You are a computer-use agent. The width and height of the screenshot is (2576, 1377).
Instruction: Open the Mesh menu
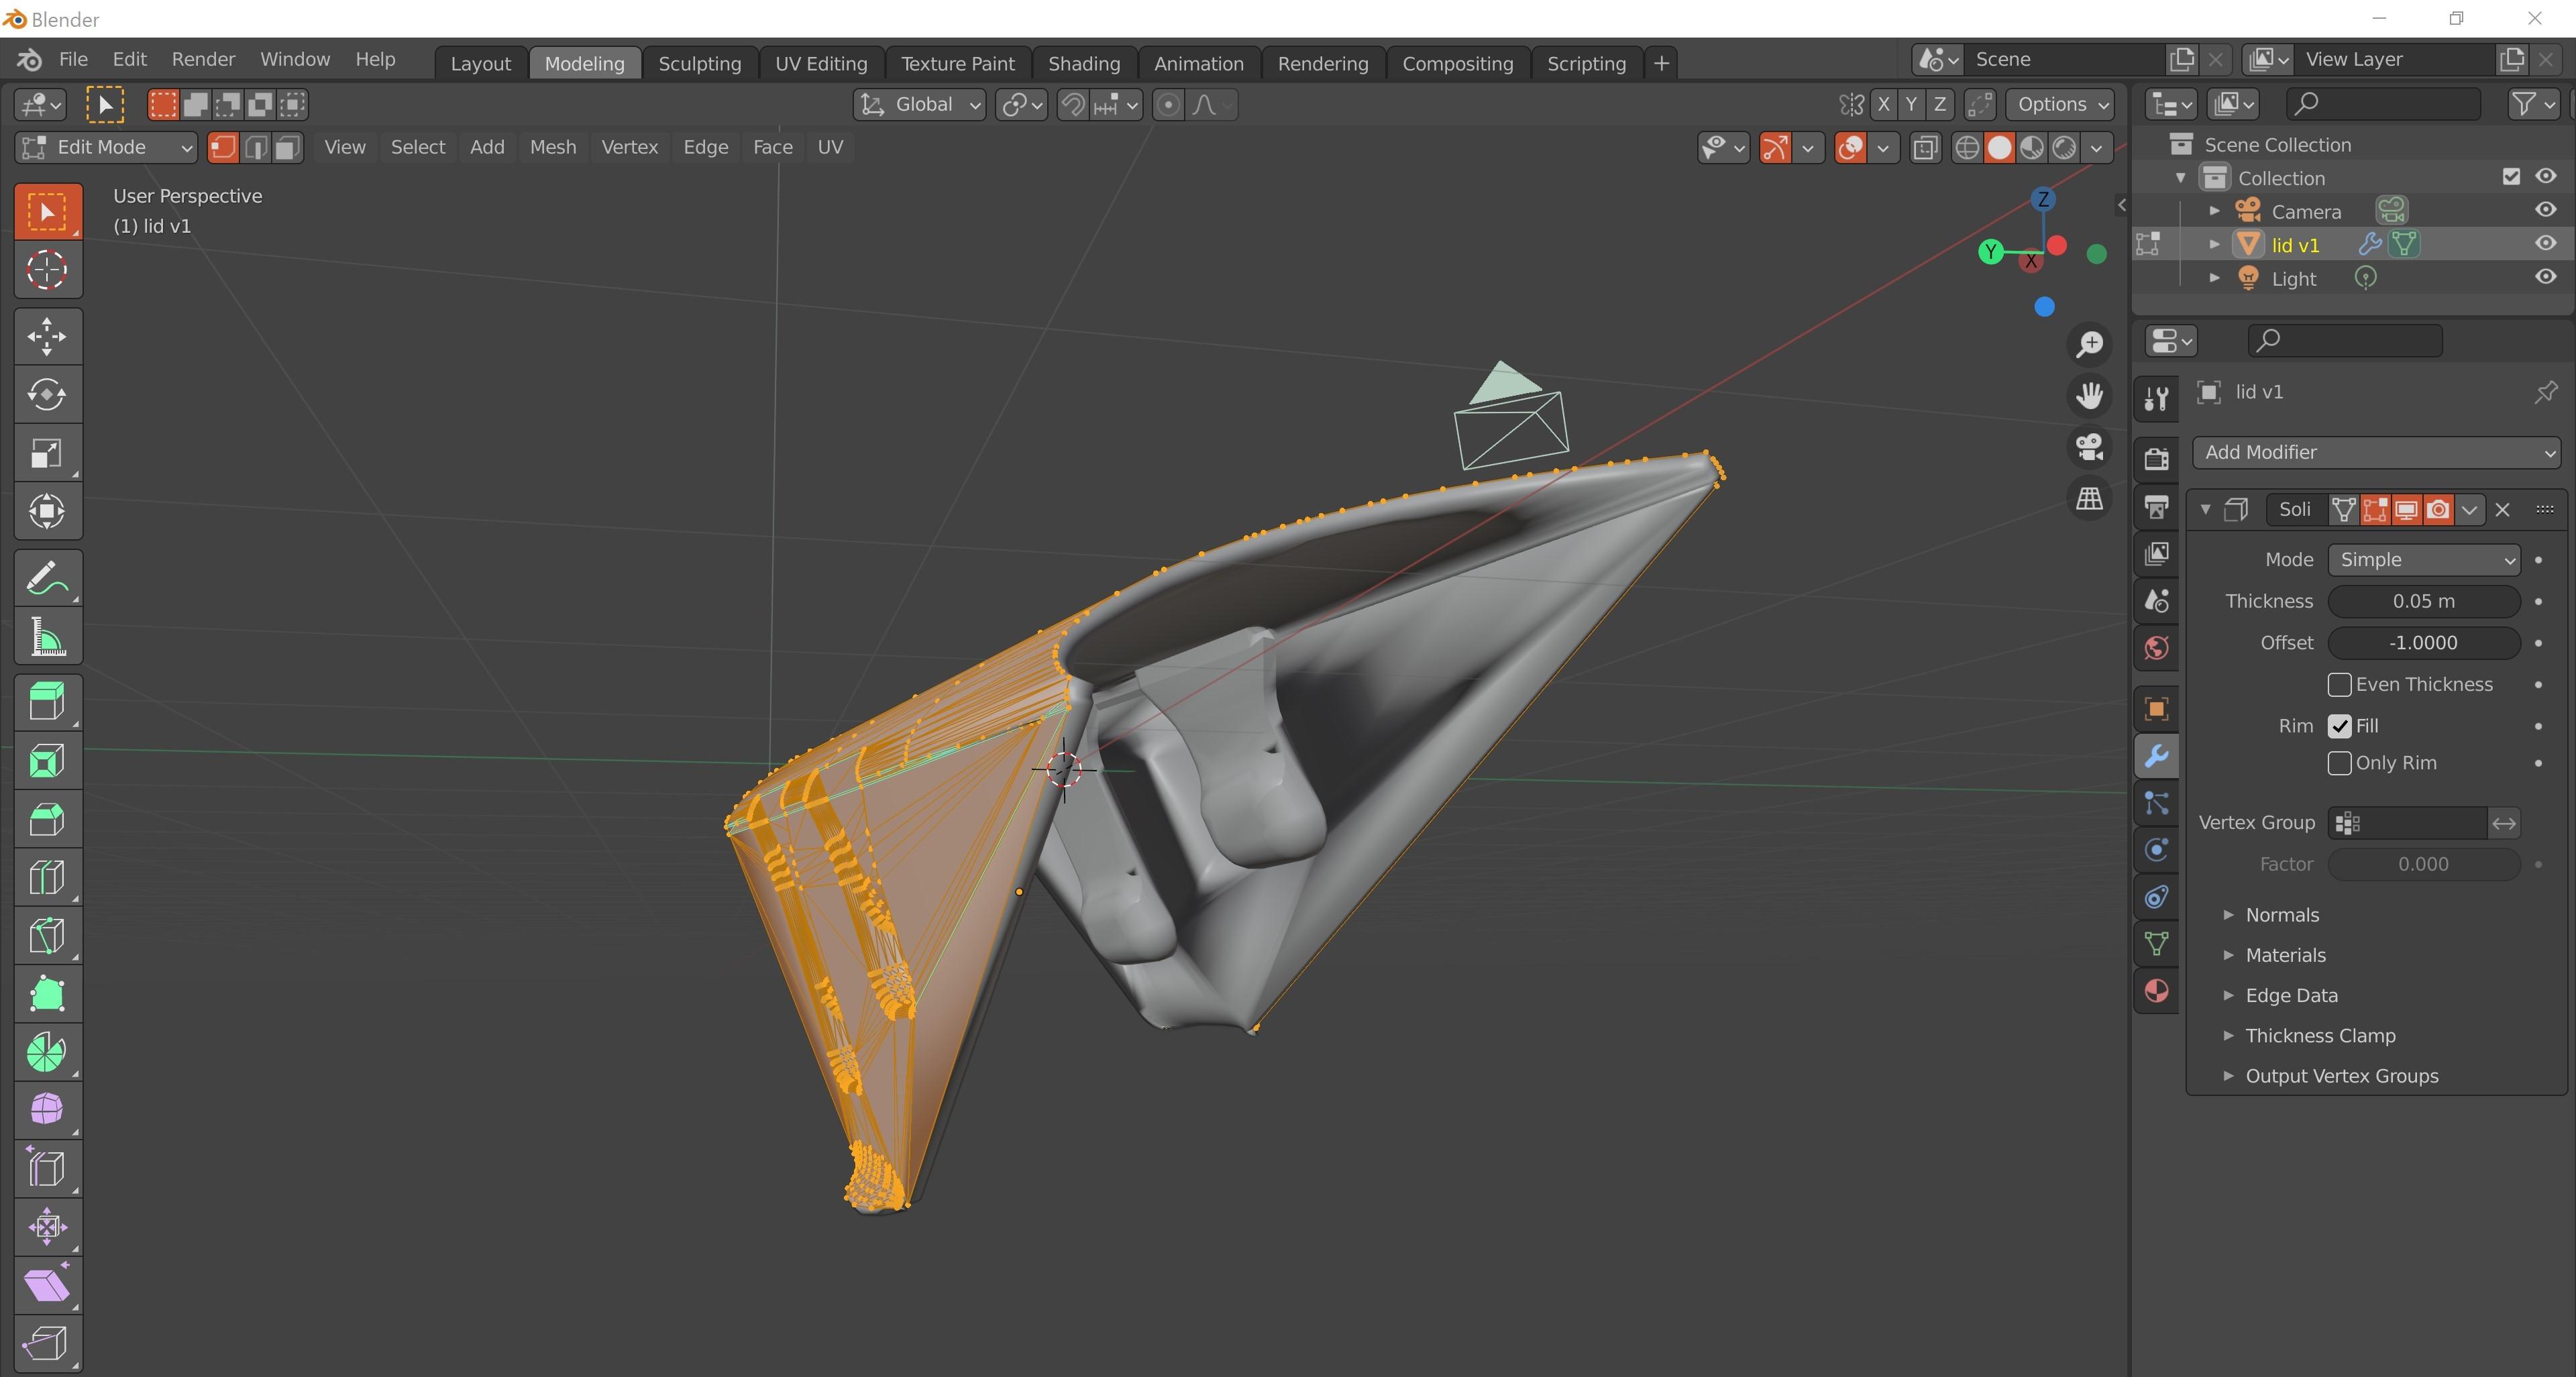click(x=552, y=148)
